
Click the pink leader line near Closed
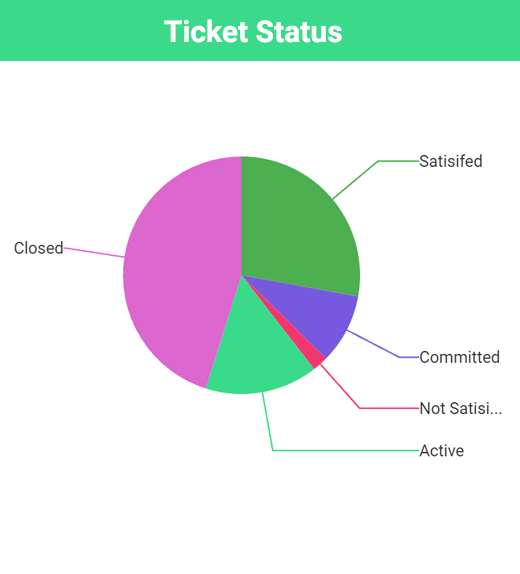[94, 253]
